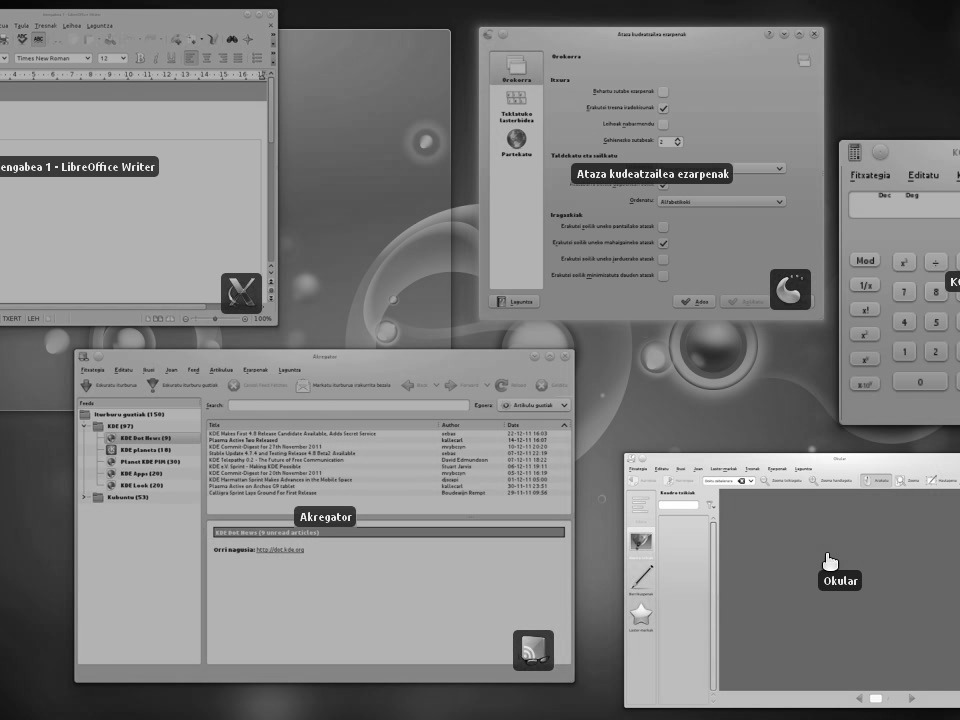Enable the Behartu zutabe ezarpenak checkbox
The height and width of the screenshot is (720, 960).
663,92
